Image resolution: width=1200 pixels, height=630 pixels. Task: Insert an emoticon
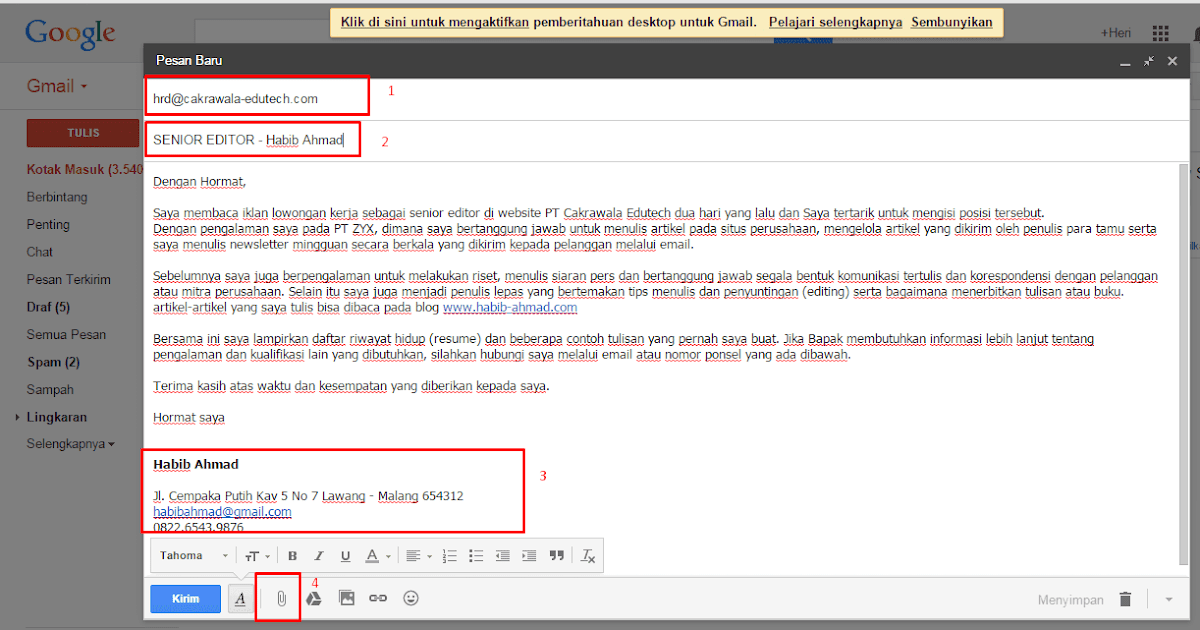(x=410, y=597)
